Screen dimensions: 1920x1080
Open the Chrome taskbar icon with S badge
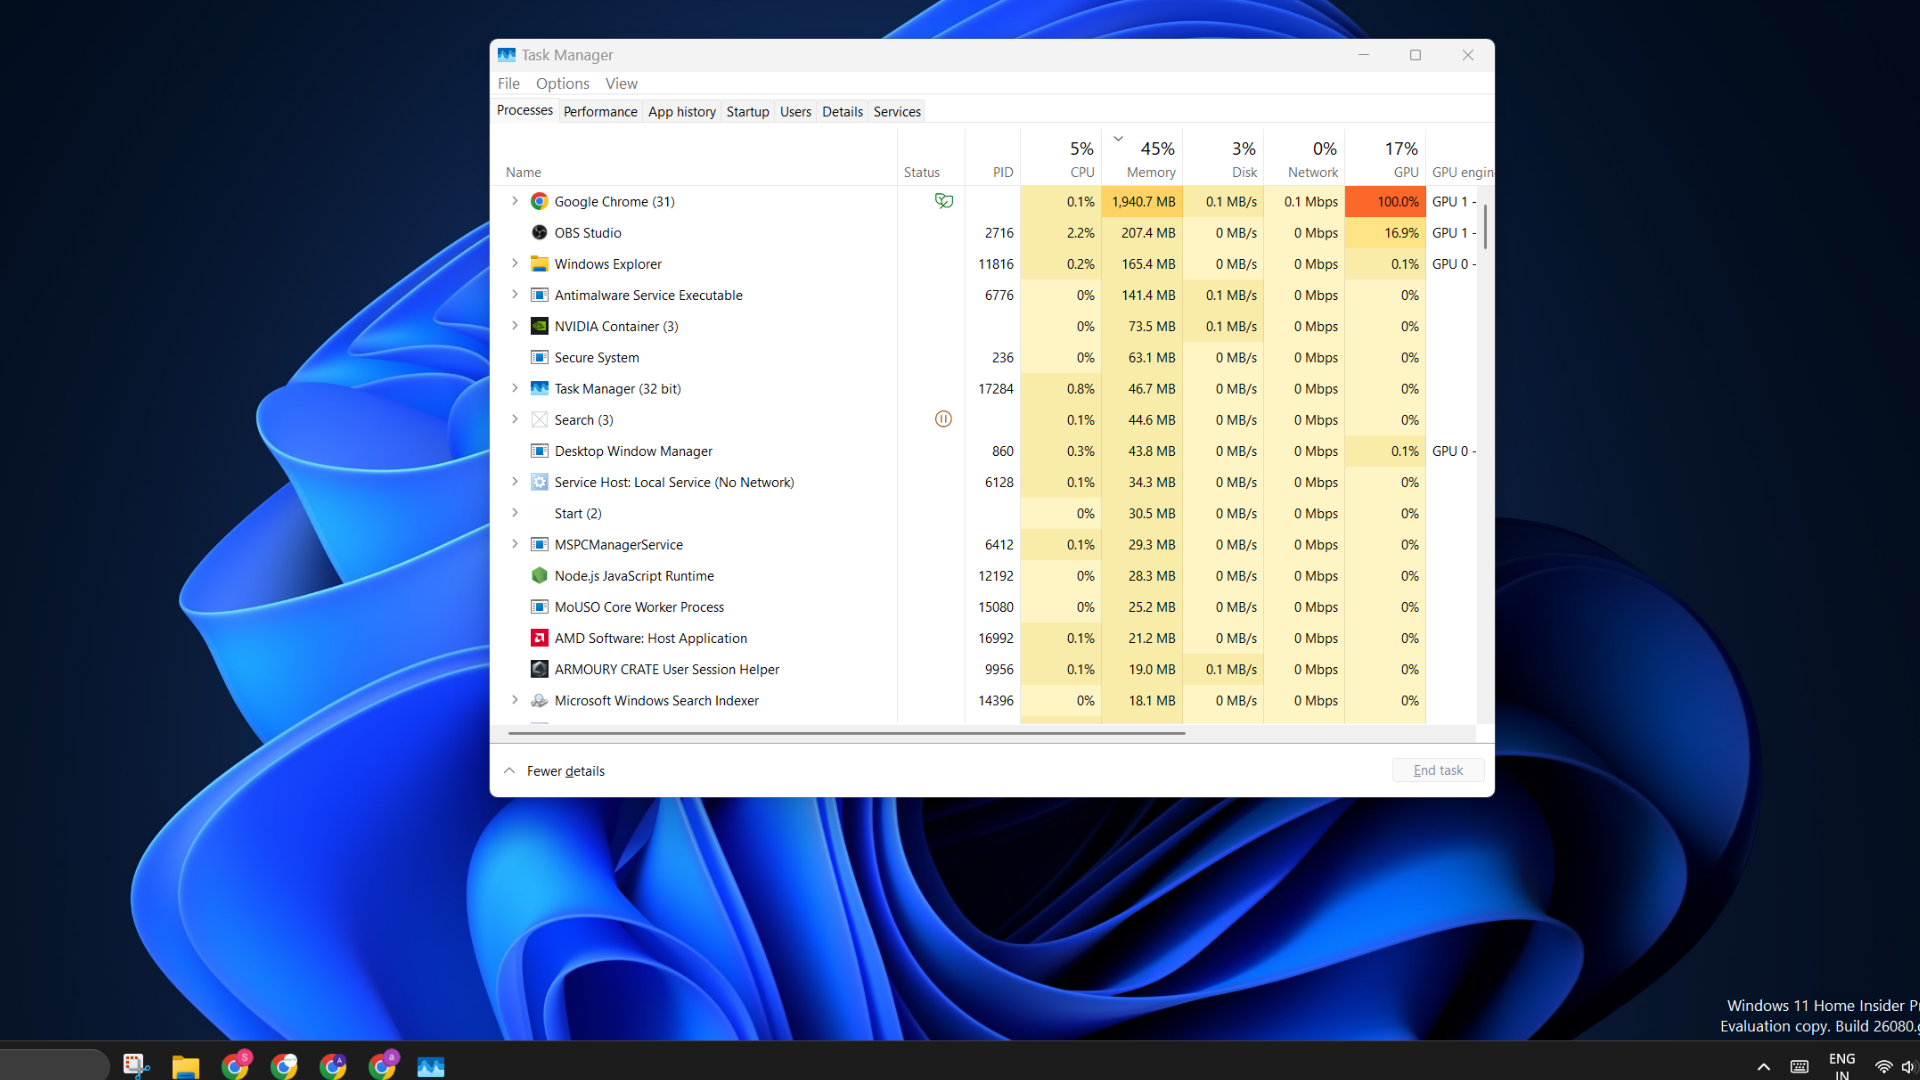click(x=236, y=1065)
